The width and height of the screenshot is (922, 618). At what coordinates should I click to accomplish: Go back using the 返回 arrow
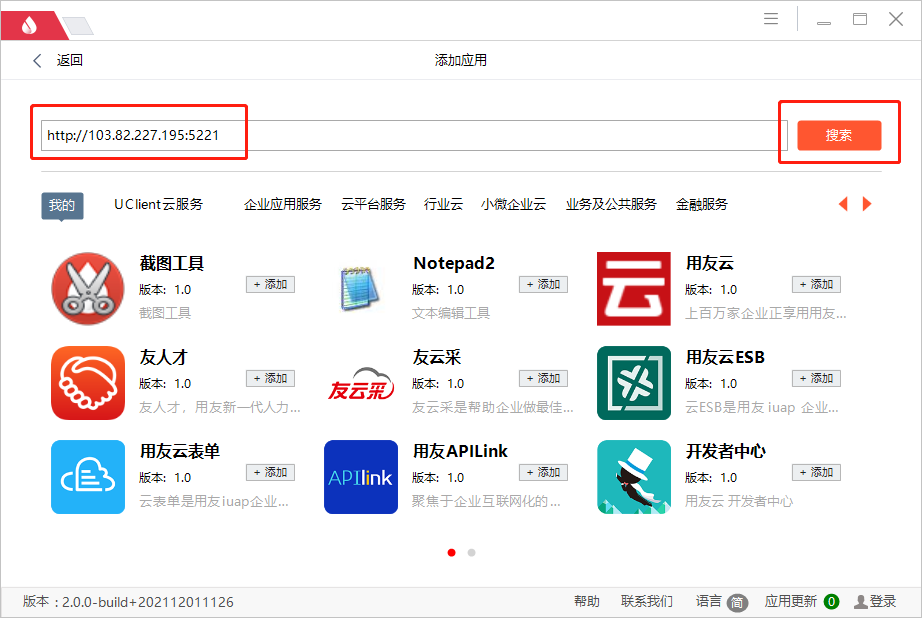(37, 61)
